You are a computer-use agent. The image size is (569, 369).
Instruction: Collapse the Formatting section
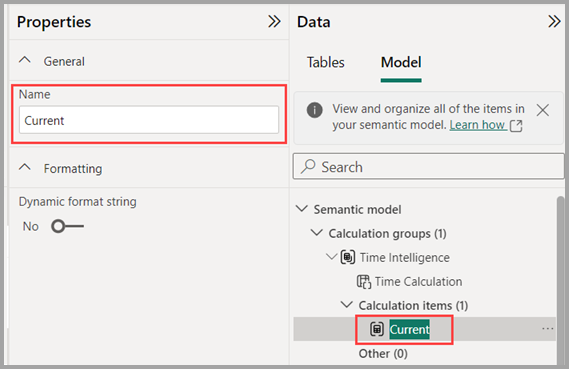pyautogui.click(x=25, y=168)
